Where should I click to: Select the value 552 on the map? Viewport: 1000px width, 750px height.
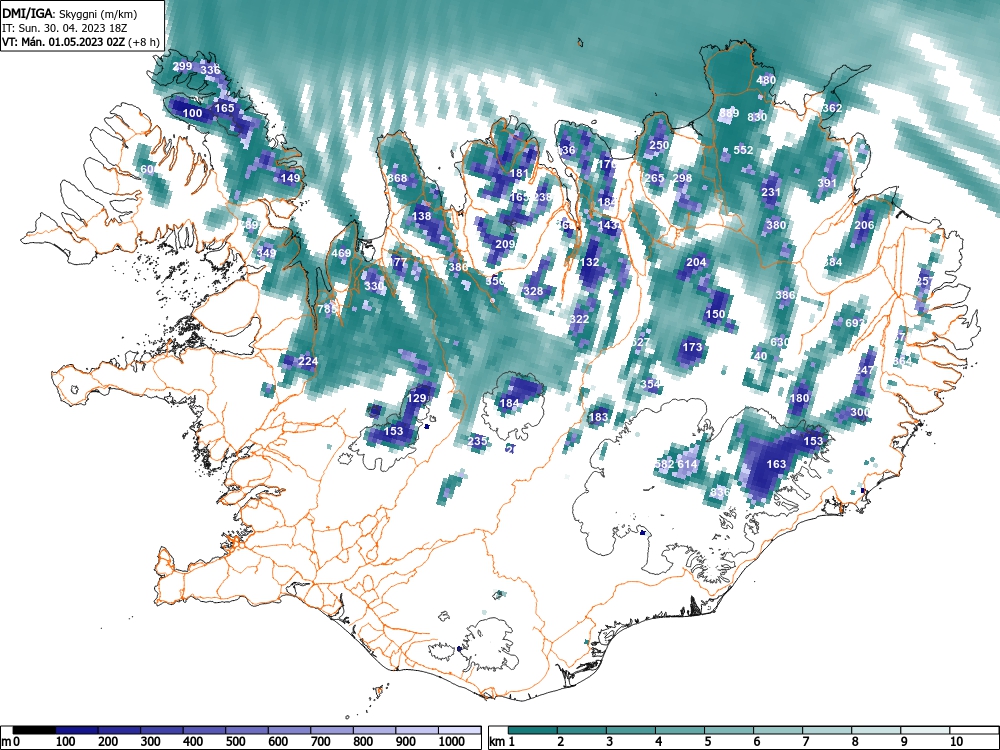click(x=744, y=151)
